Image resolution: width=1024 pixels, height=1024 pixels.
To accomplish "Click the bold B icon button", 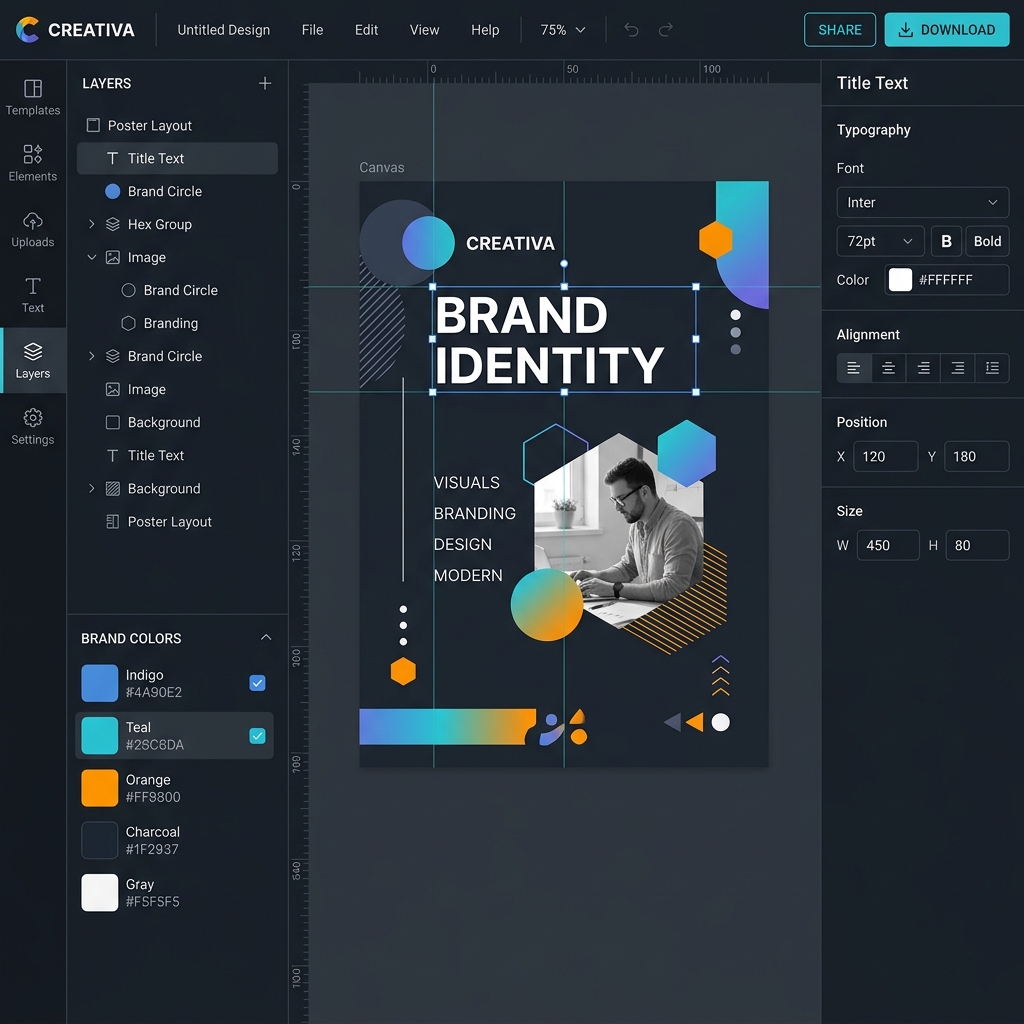I will pyautogui.click(x=946, y=241).
